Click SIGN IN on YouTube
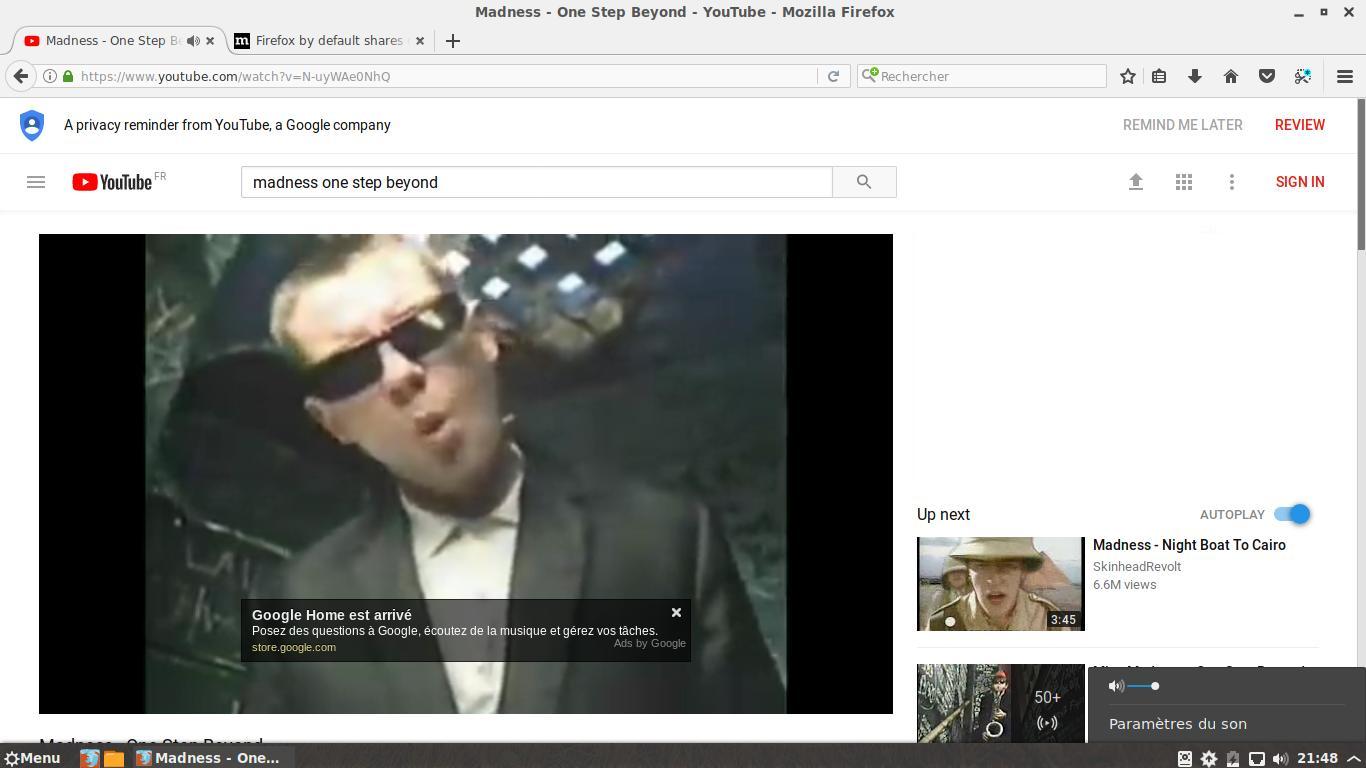This screenshot has height=768, width=1366. coord(1300,182)
